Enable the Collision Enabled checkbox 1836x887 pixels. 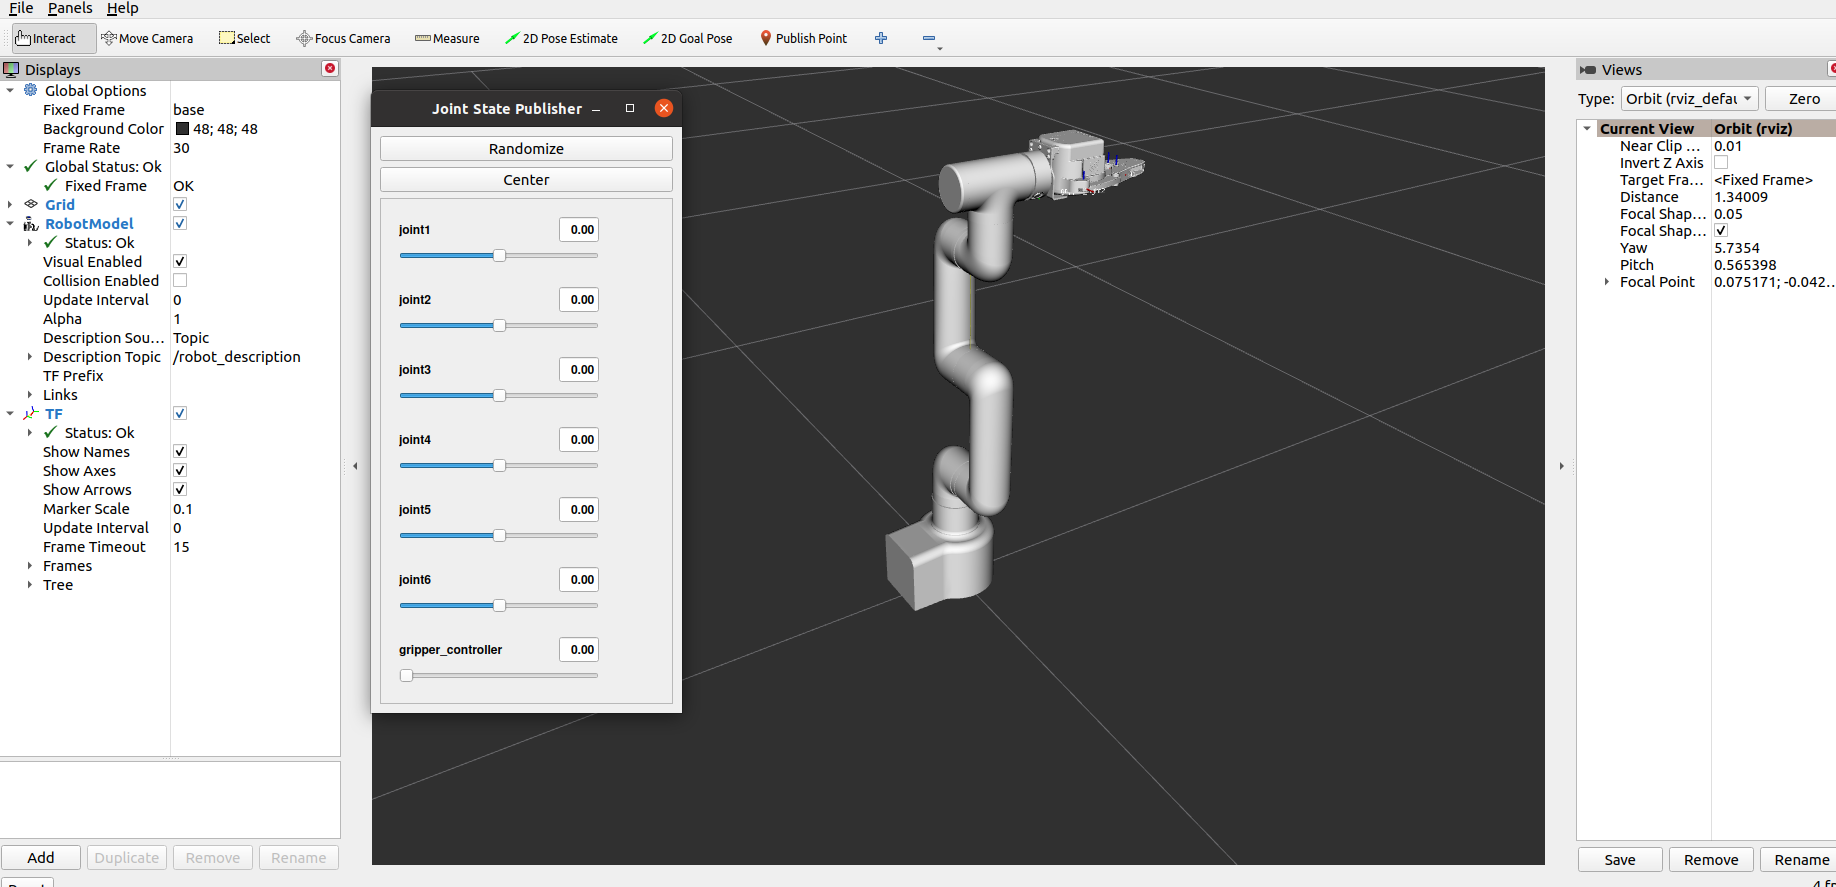[x=180, y=281]
